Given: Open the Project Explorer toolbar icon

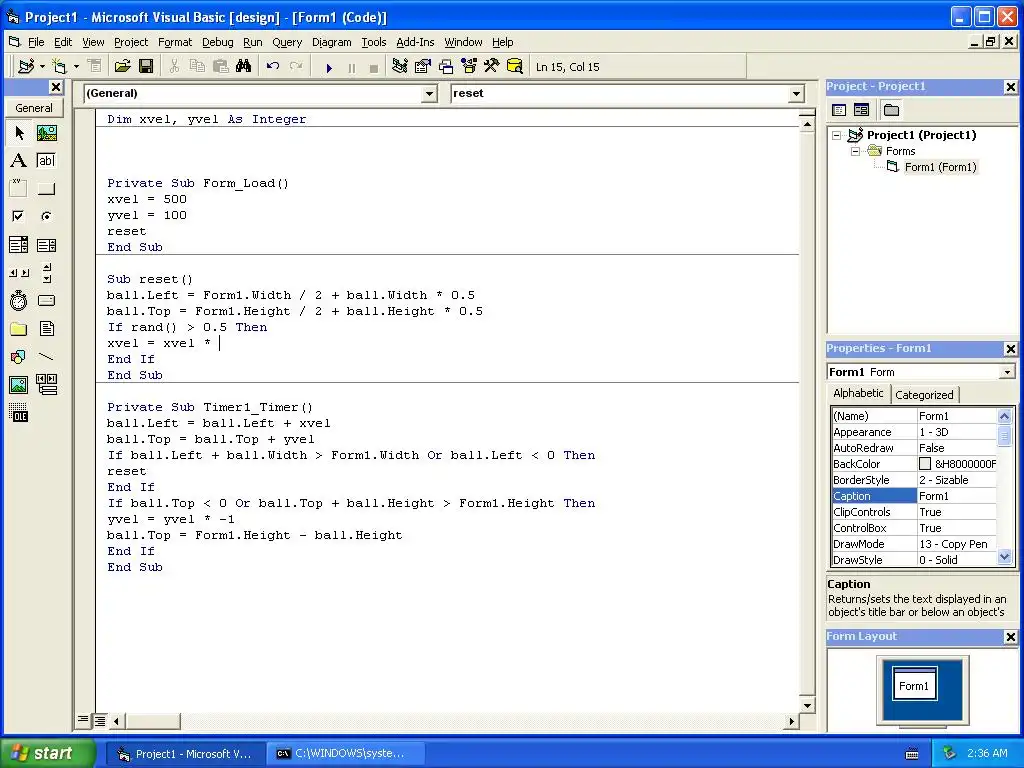Looking at the screenshot, I should [x=400, y=66].
